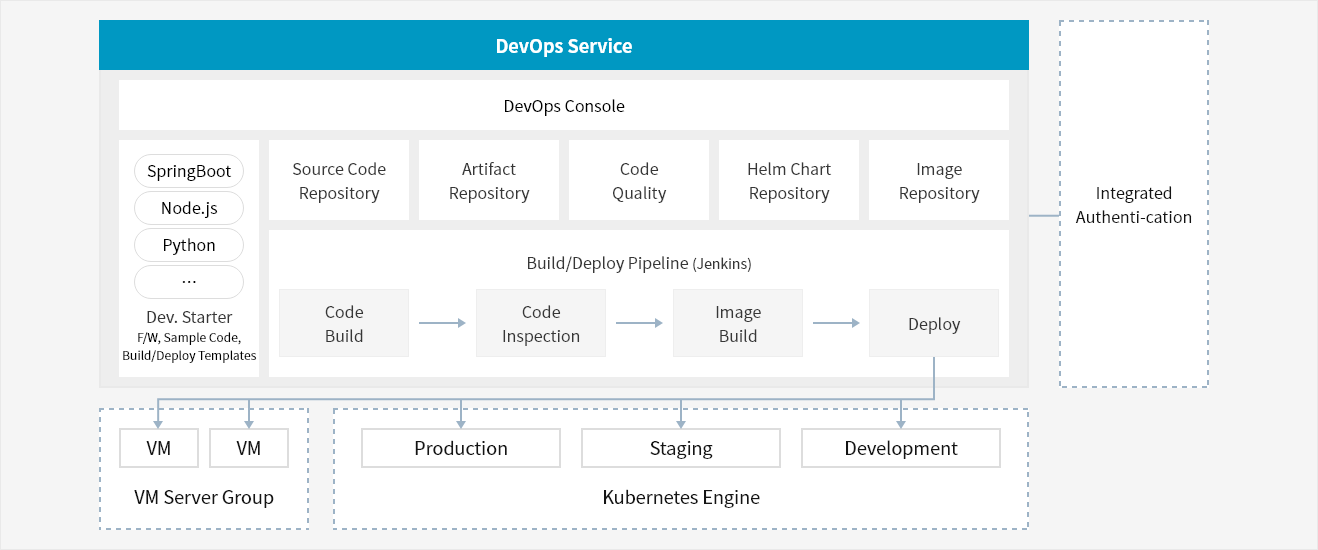
Task: Open the Helm Chart Repository box
Action: tap(789, 180)
